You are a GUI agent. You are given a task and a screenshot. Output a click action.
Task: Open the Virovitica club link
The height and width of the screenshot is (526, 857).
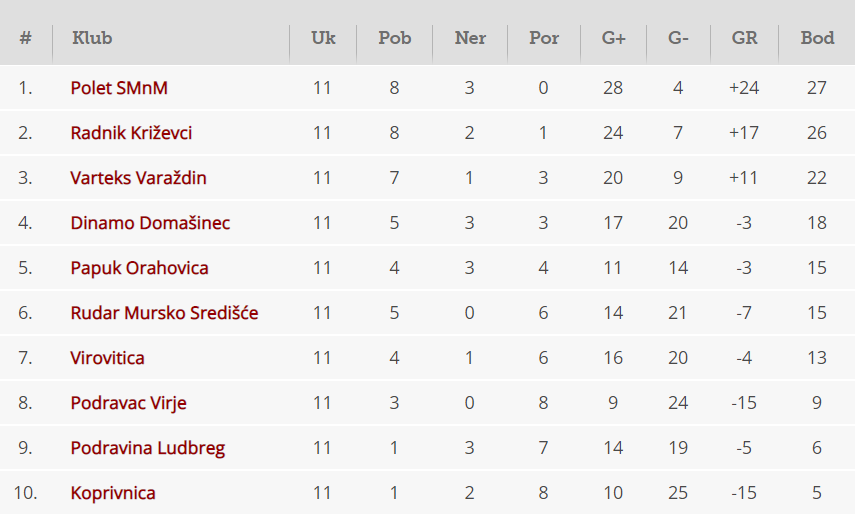pyautogui.click(x=107, y=358)
